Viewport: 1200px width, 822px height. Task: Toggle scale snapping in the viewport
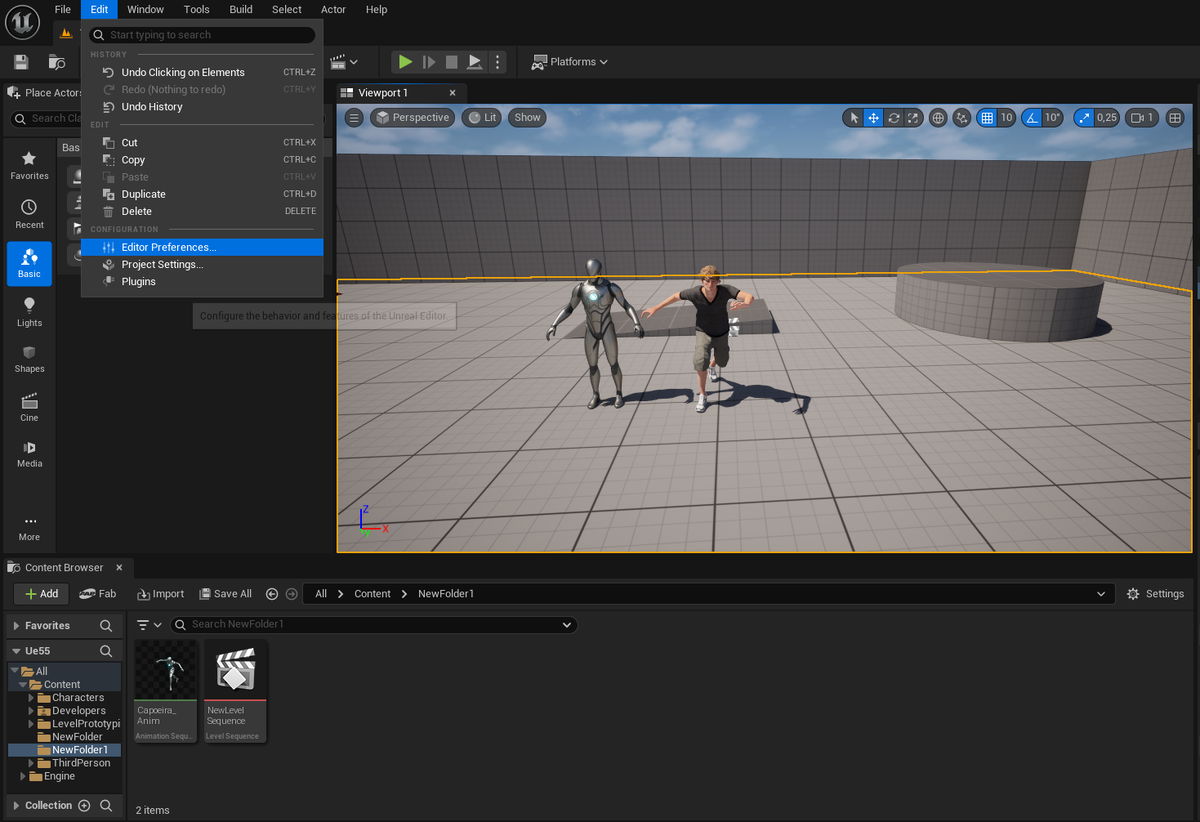click(x=1084, y=118)
